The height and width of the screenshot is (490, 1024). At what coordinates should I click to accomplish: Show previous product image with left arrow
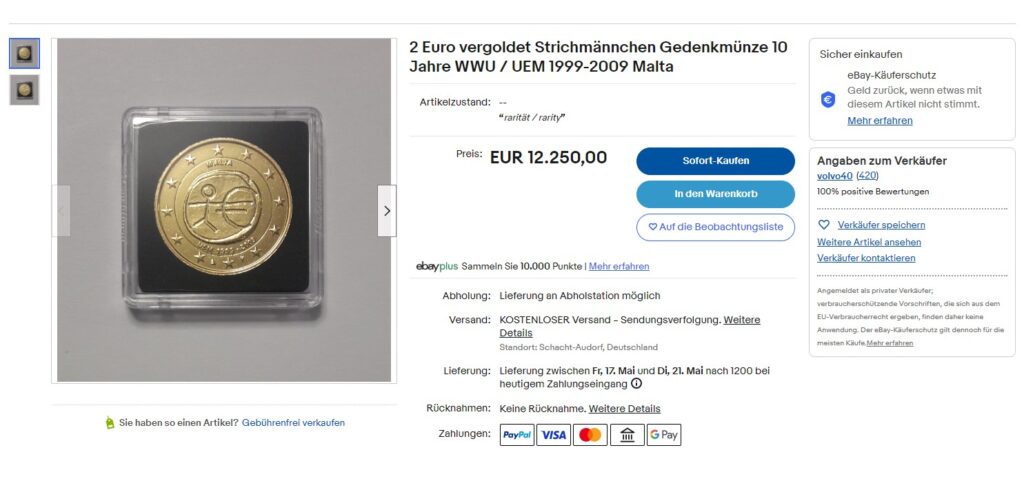(61, 210)
